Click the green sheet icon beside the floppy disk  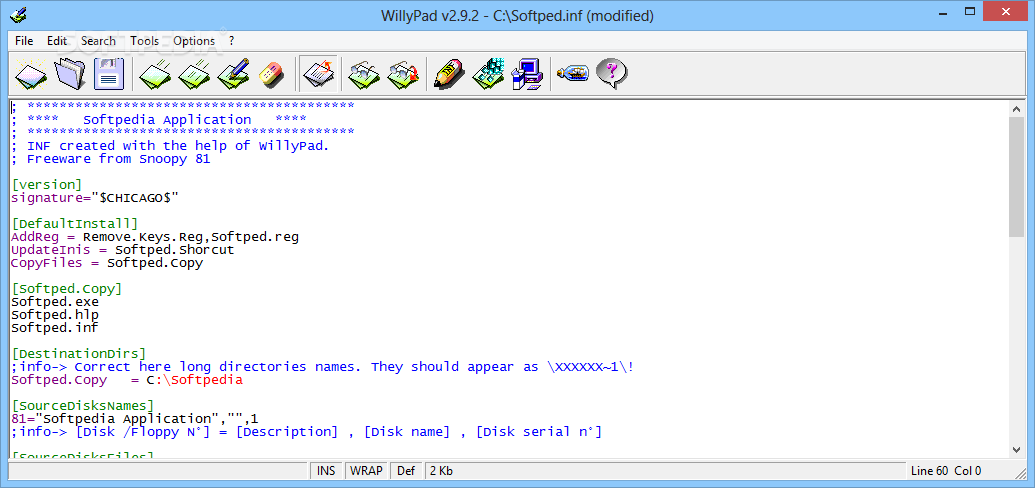(156, 73)
